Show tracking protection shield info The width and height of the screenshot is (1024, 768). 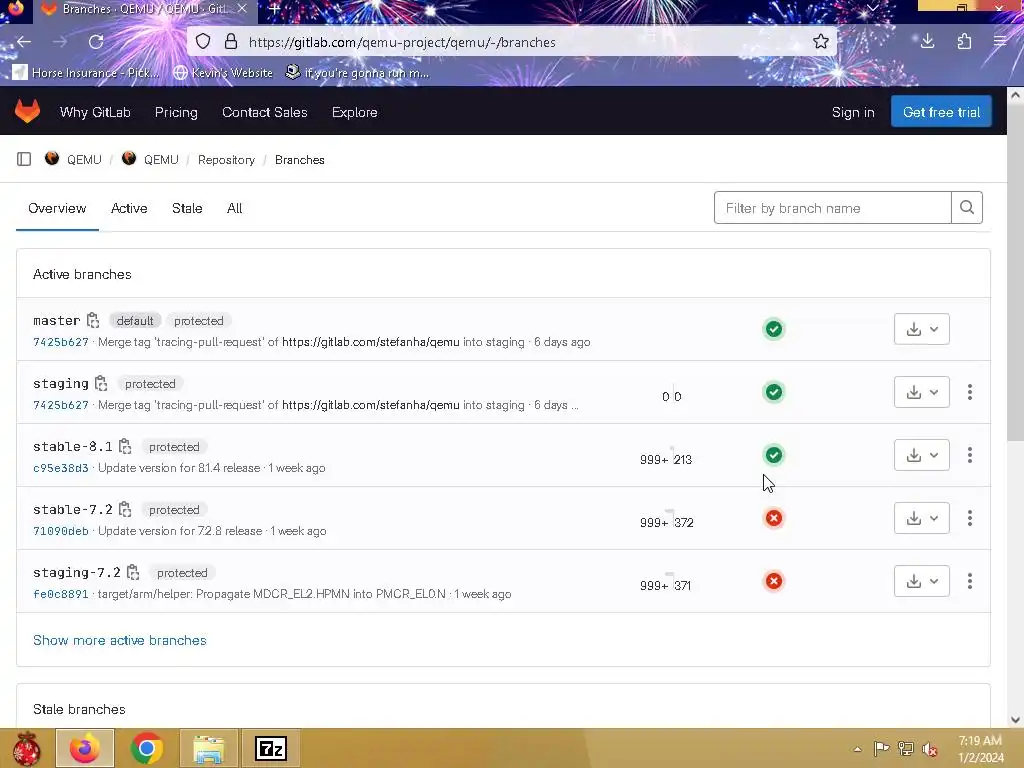tap(203, 42)
